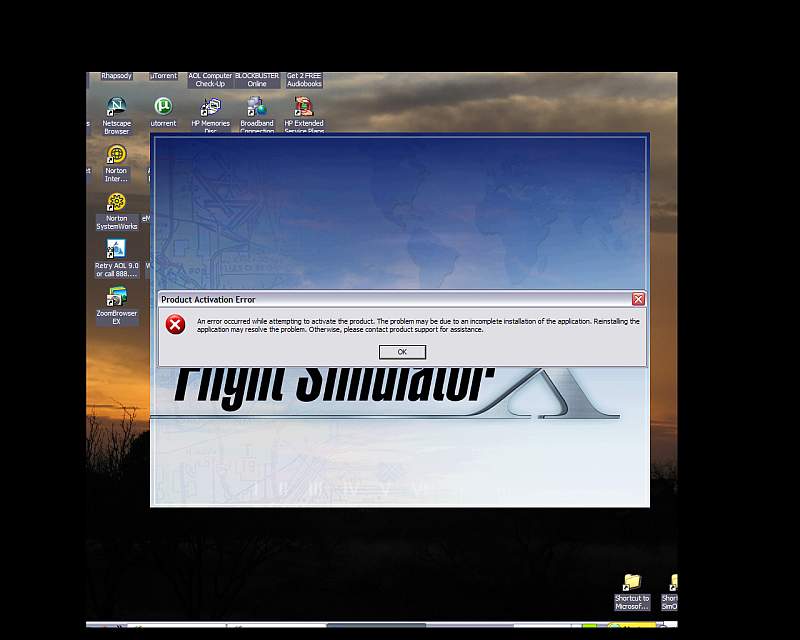Image resolution: width=800 pixels, height=640 pixels.
Task: Select the Norton Inter... desktop icon
Action: click(x=116, y=154)
